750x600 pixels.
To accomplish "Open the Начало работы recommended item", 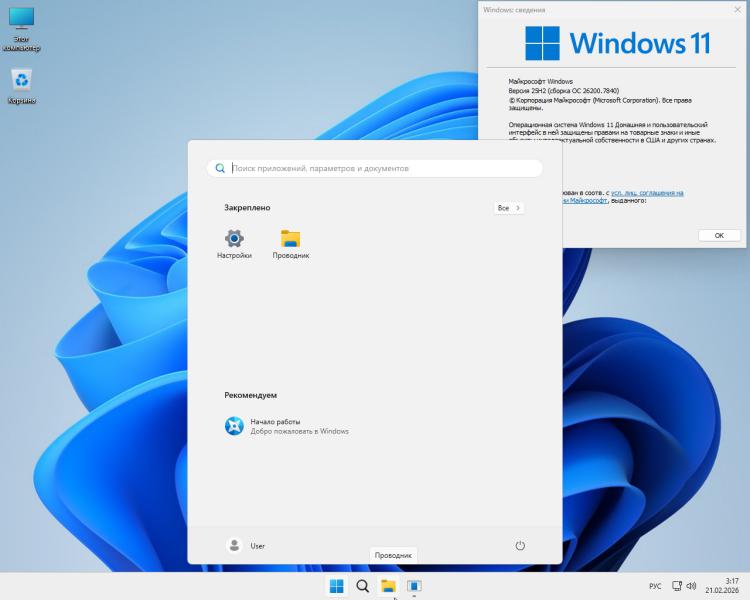I will tap(286, 426).
